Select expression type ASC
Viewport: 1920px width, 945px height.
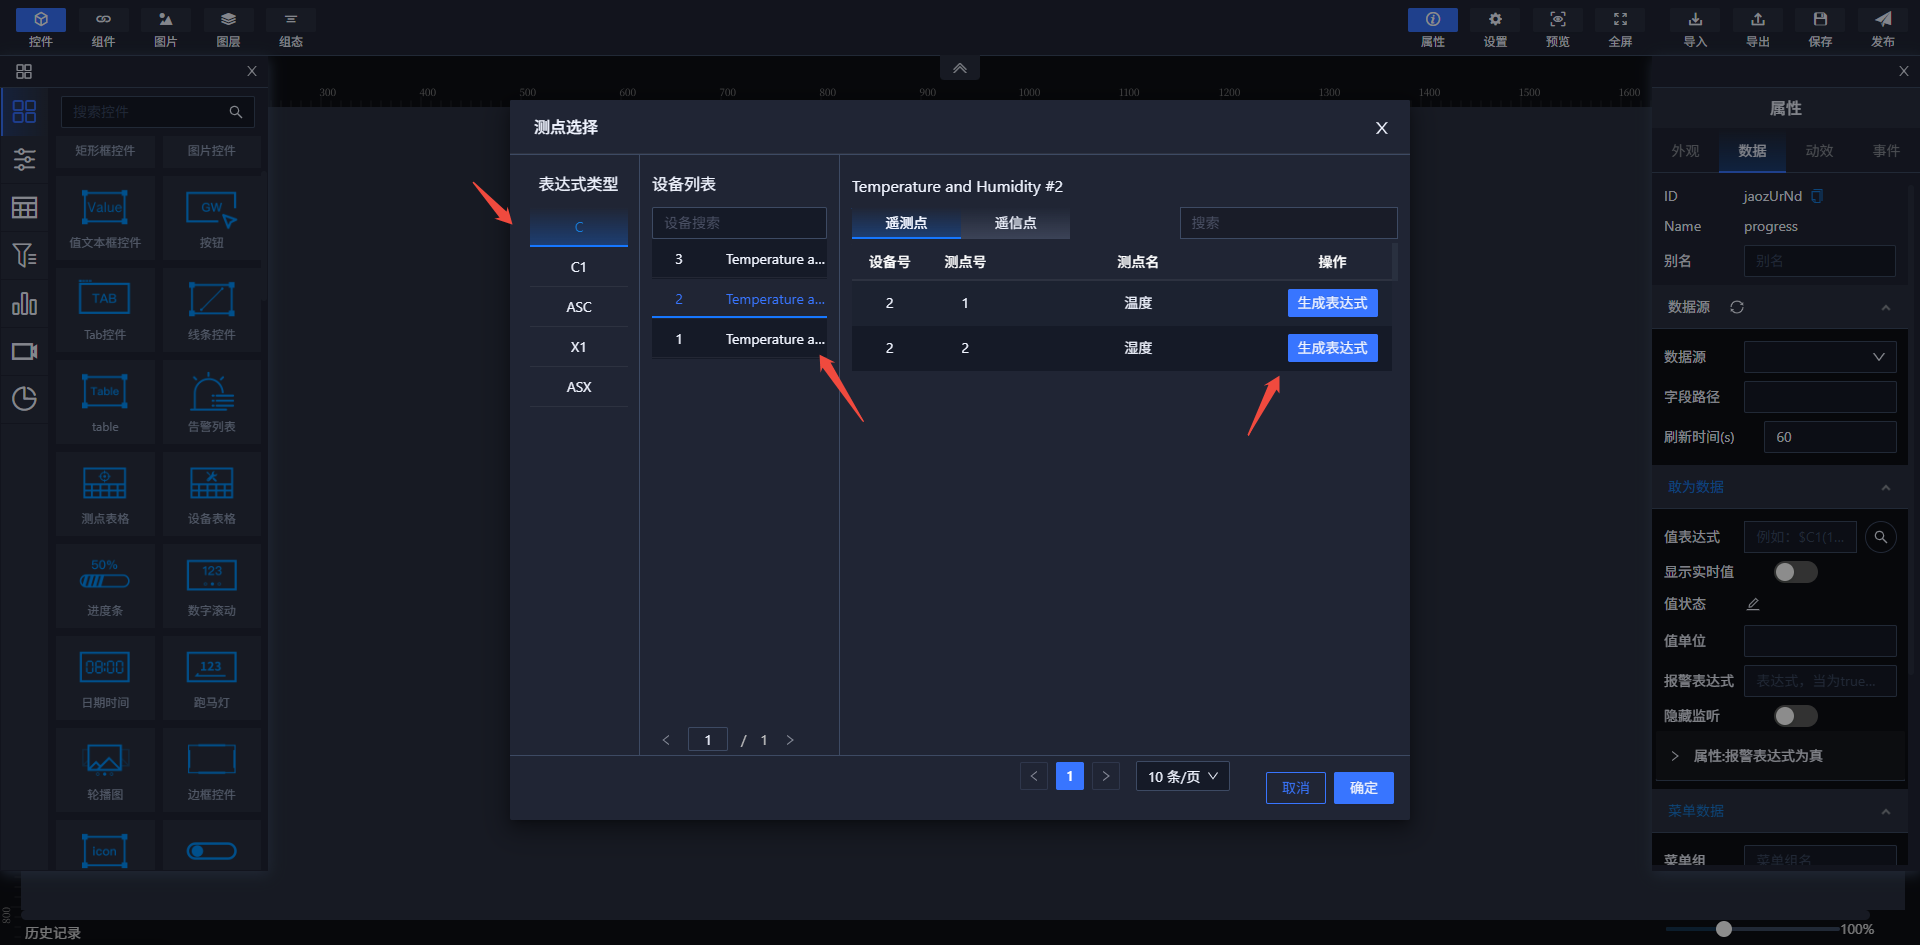coord(579,307)
